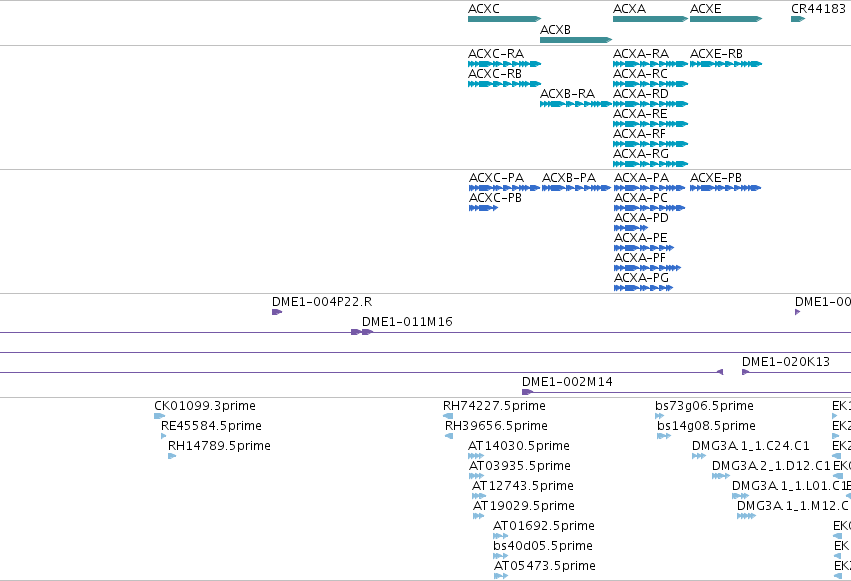
Task: Click the AT12743.5prime EST label
Action: tap(523, 486)
